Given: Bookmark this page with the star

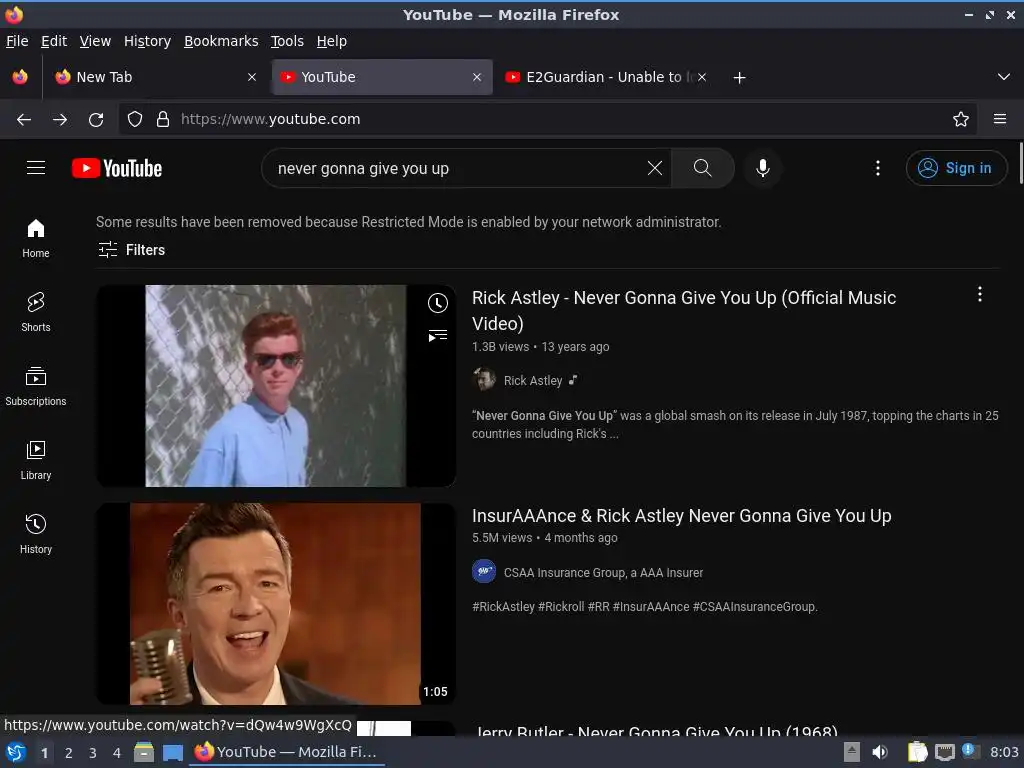Looking at the screenshot, I should click(961, 119).
